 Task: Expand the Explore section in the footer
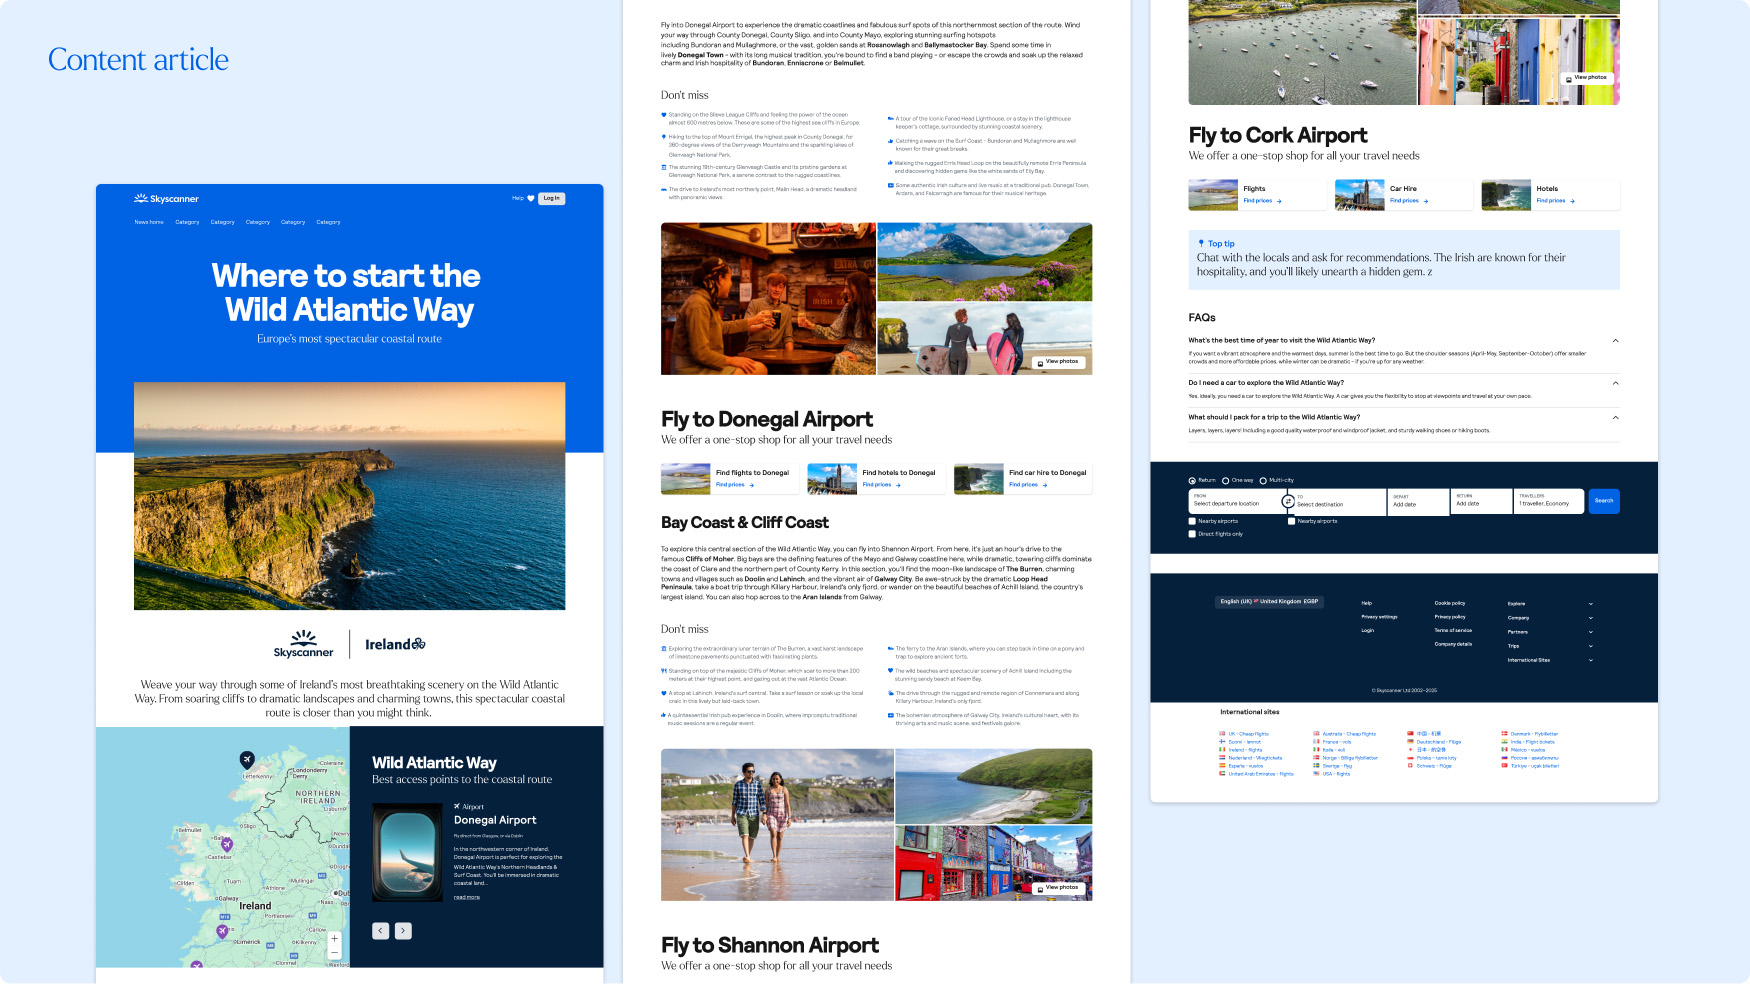[x=1591, y=603]
